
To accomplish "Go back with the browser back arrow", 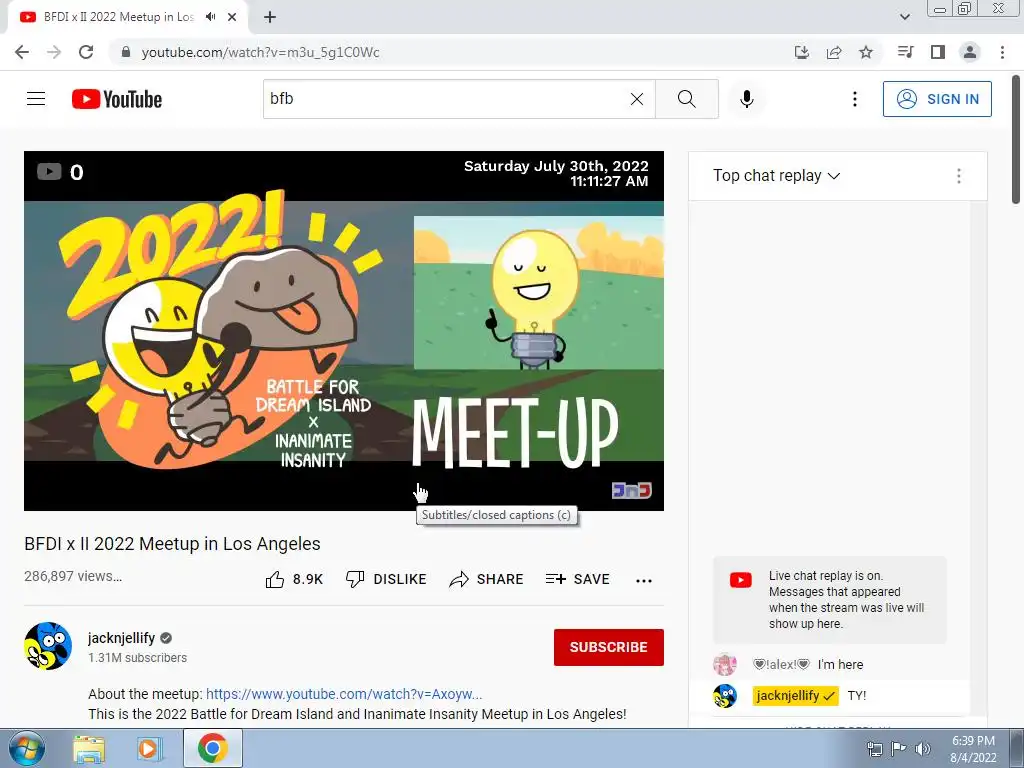I will [22, 52].
